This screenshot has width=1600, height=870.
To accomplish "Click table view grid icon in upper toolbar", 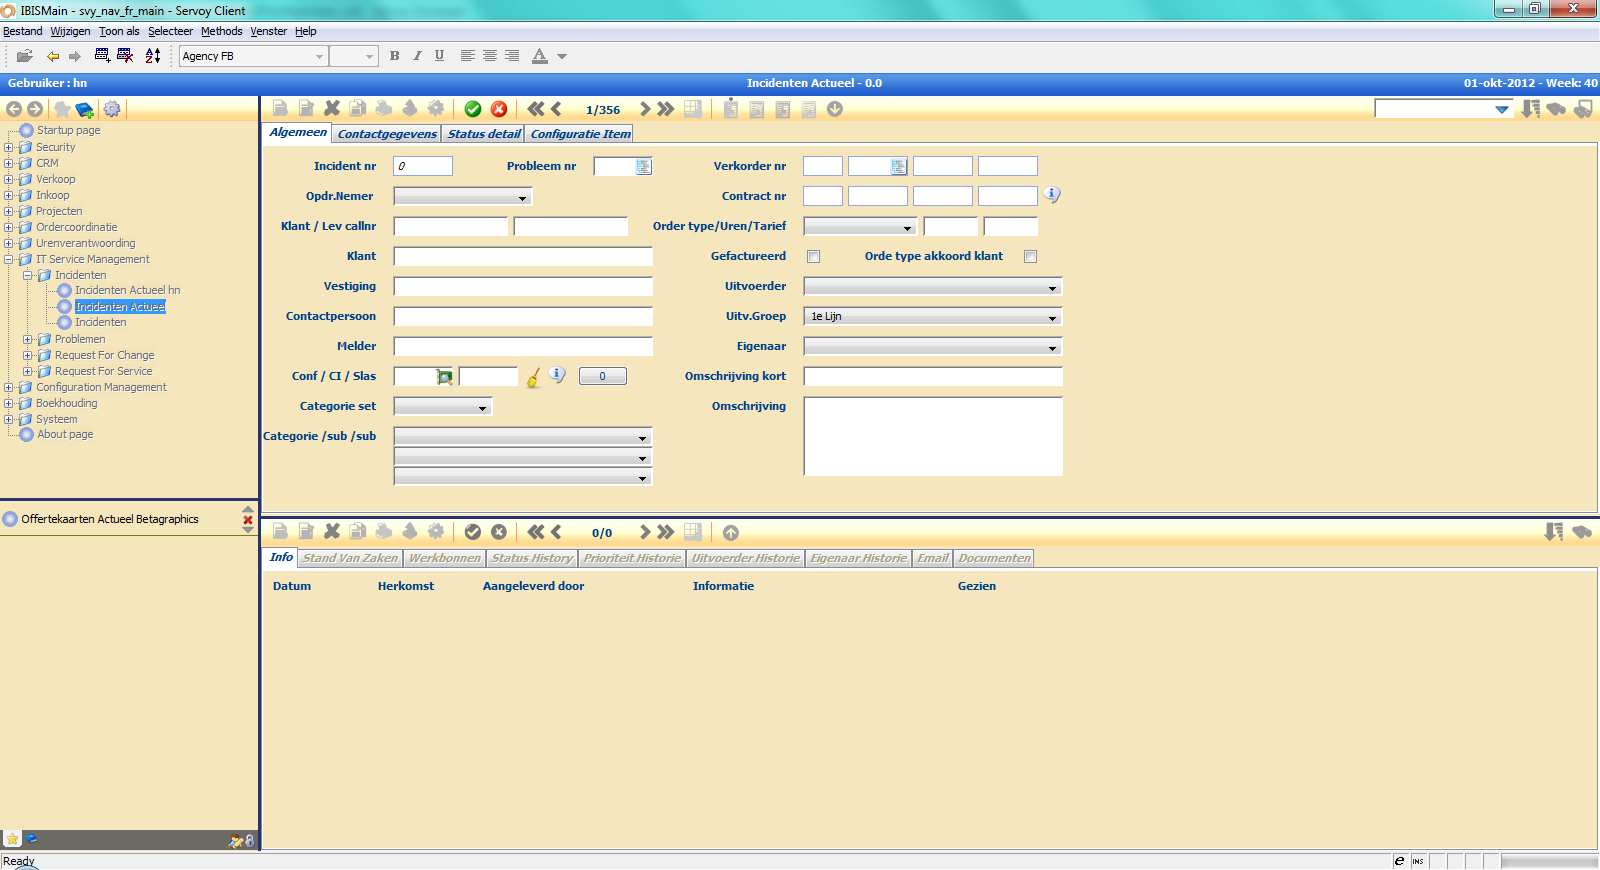I will coord(692,109).
